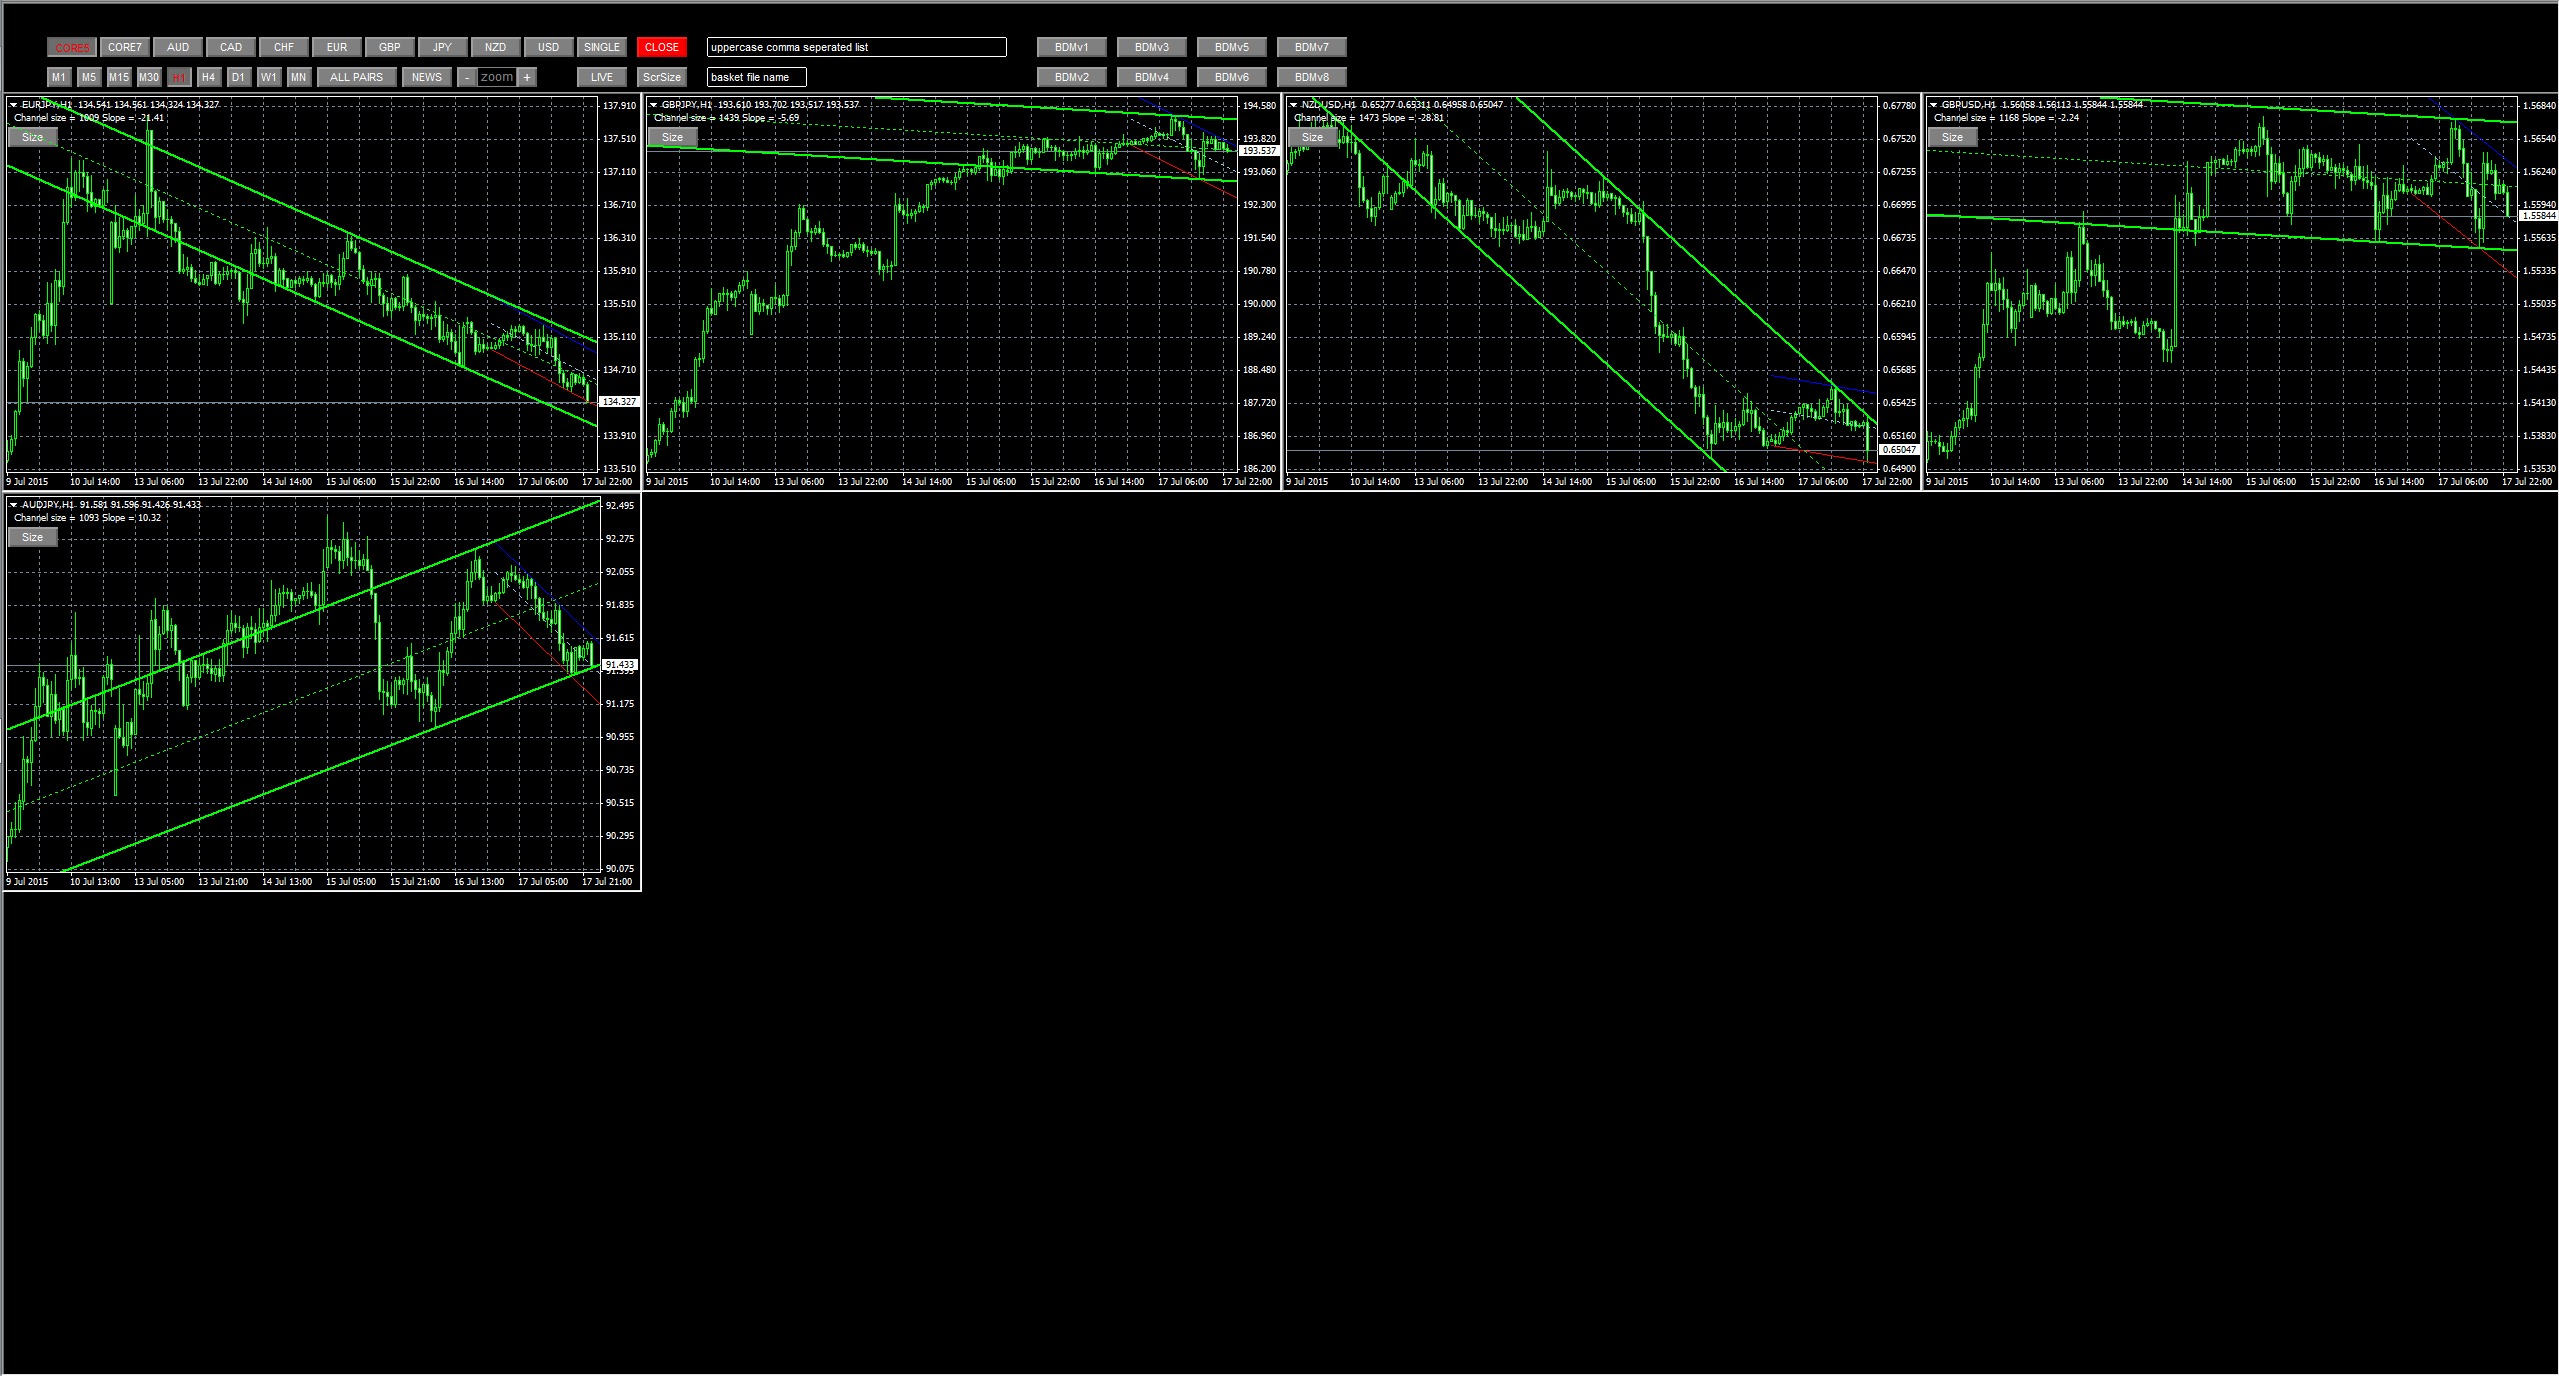This screenshot has width=2559, height=1376.
Task: Click the zoom value field
Action: (497, 77)
